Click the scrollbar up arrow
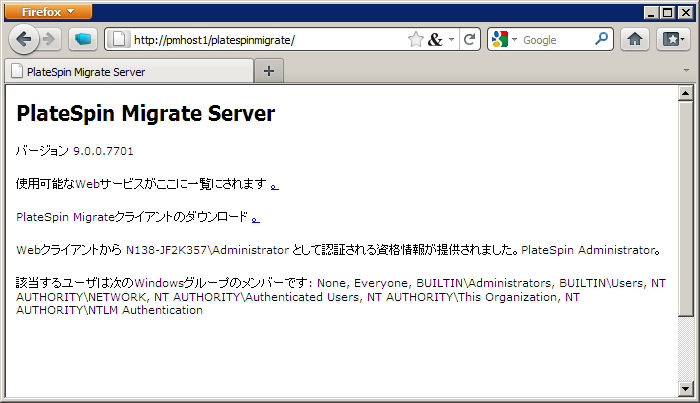The width and height of the screenshot is (700, 403). click(x=685, y=93)
